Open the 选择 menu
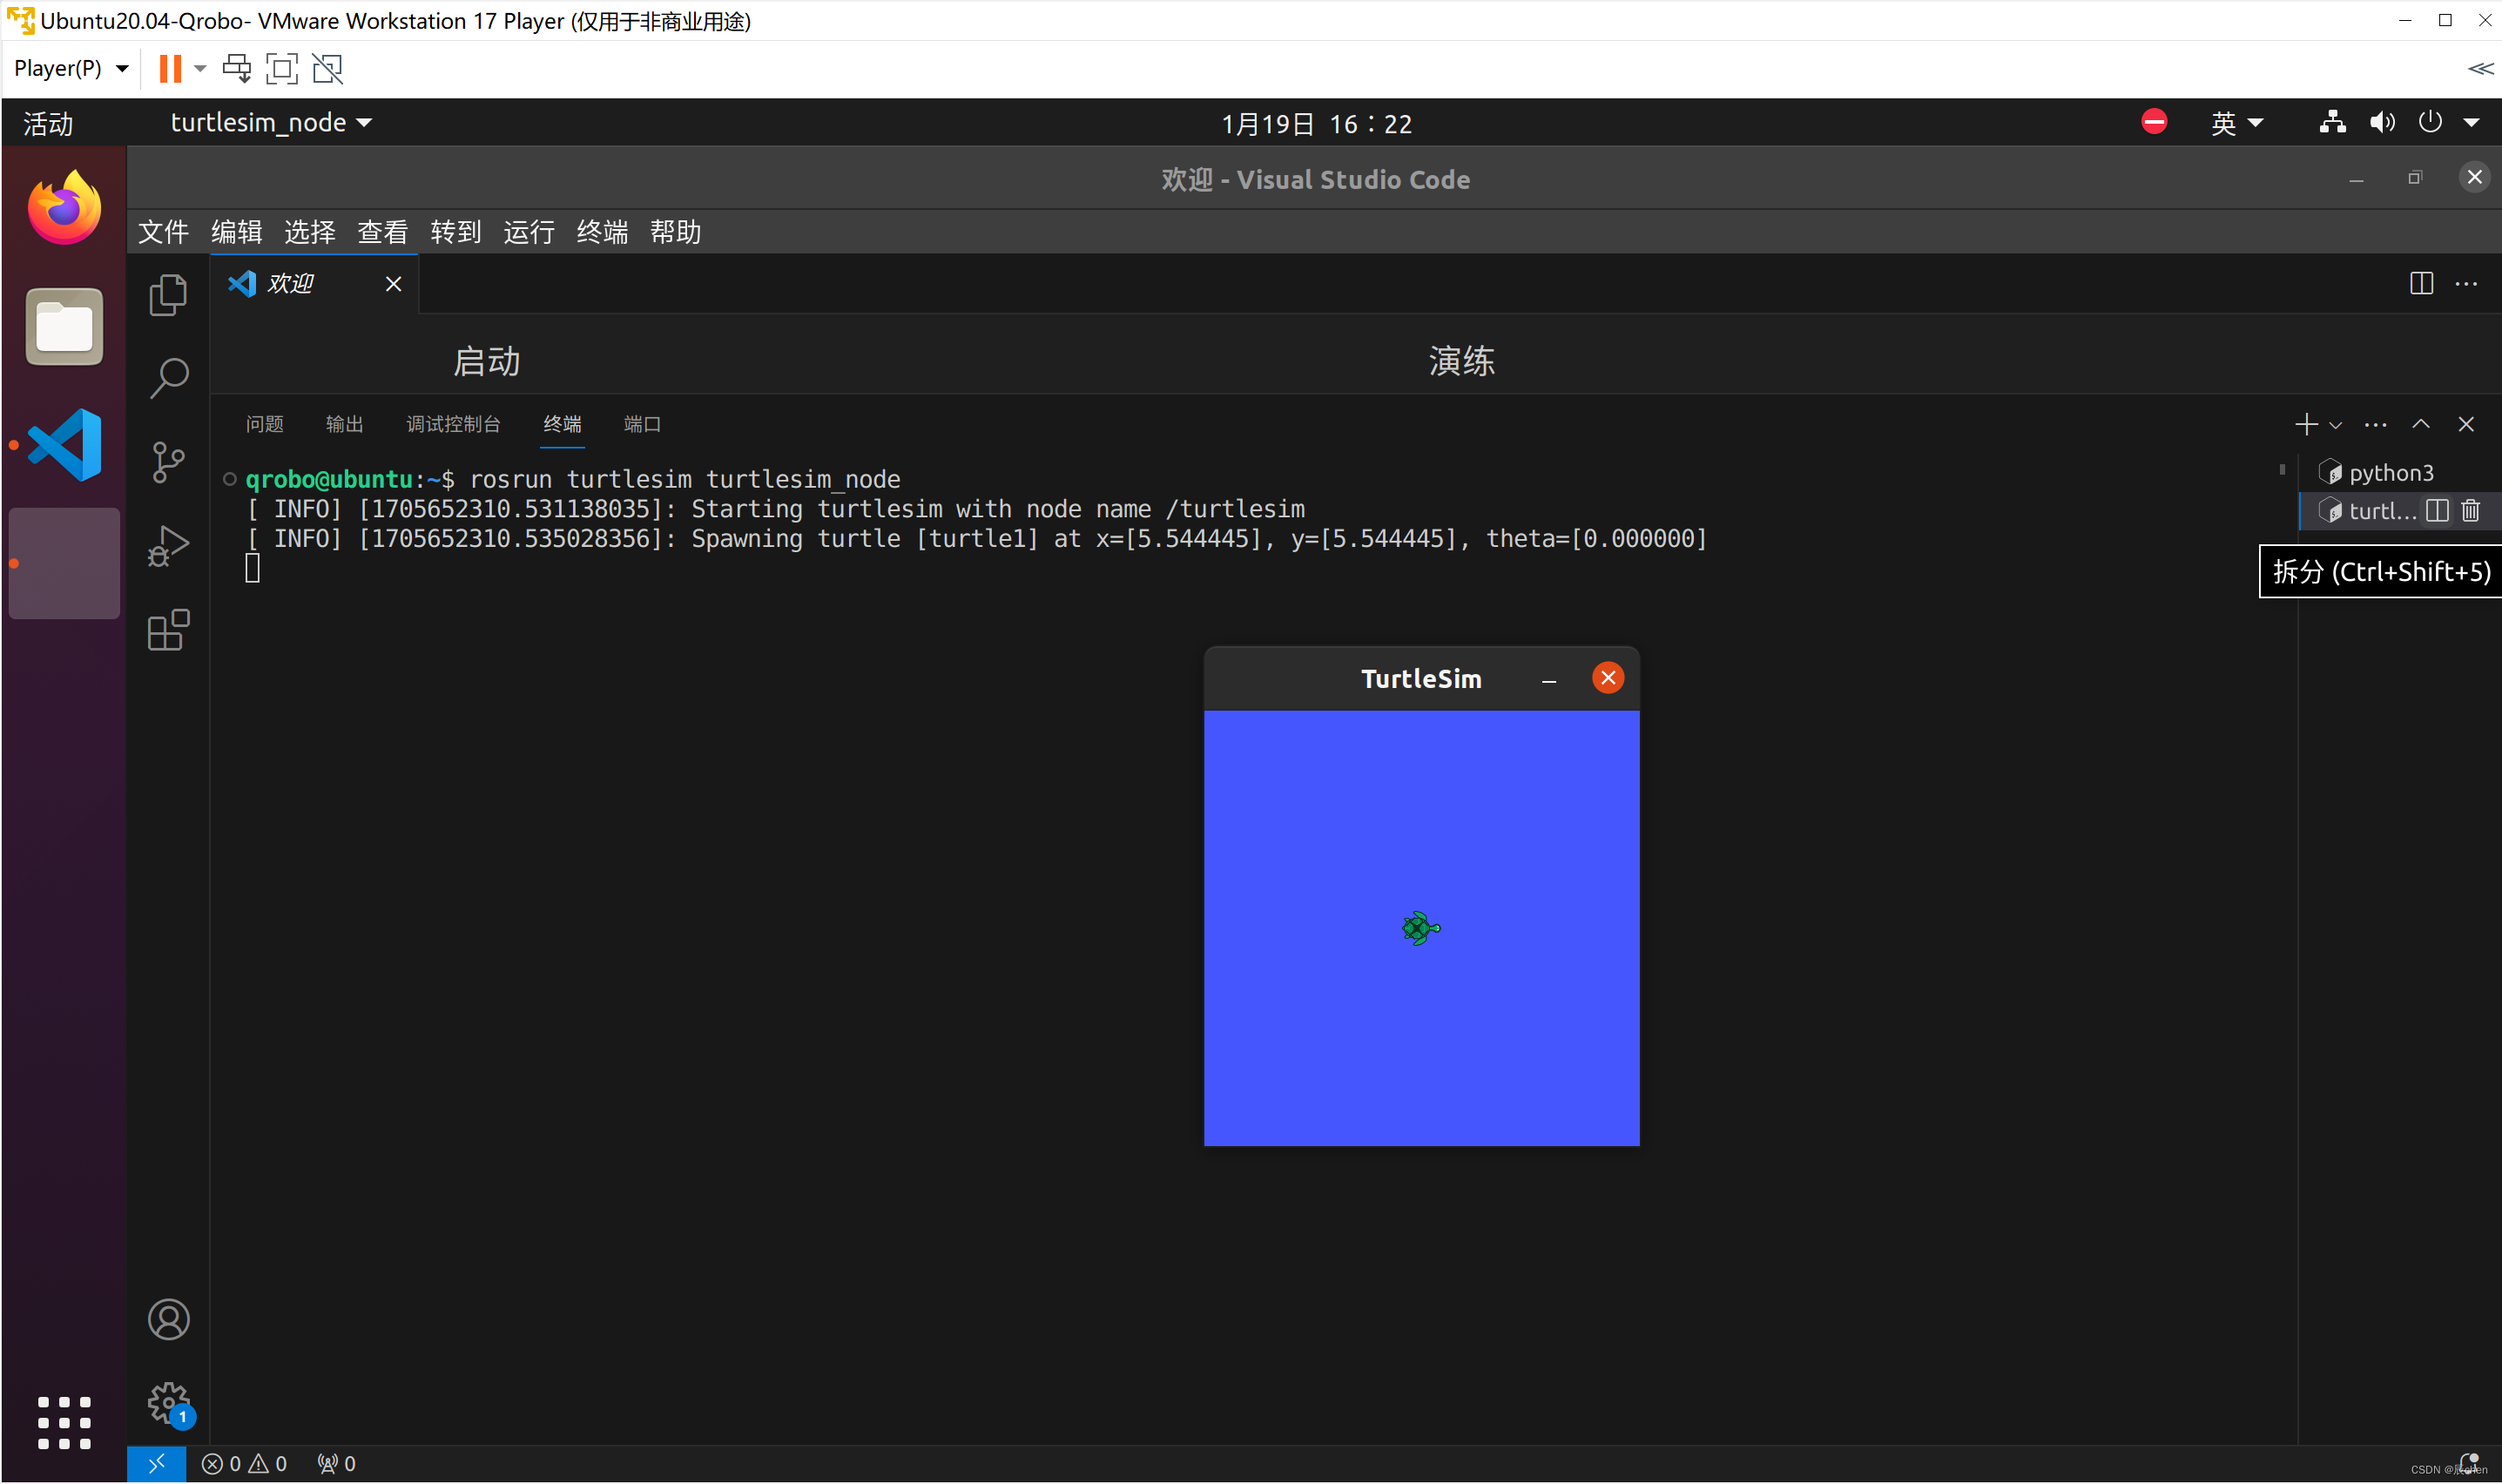2502x1484 pixels. pyautogui.click(x=309, y=232)
